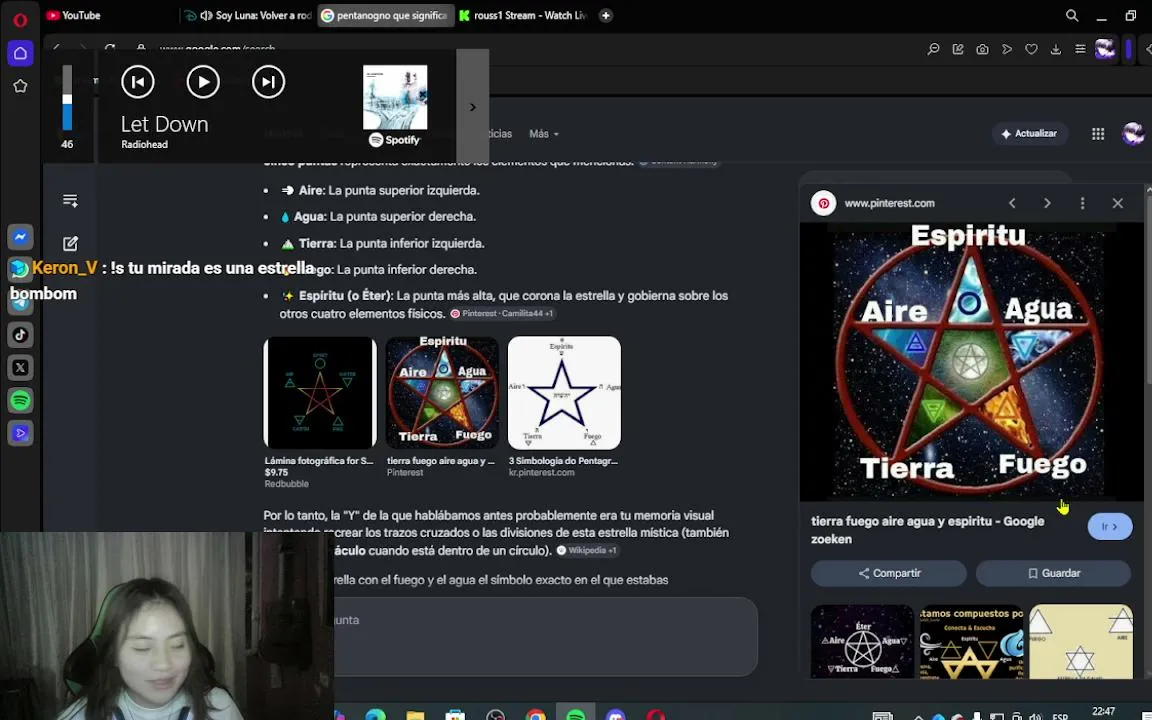
Task: Skip to next track in media overlay
Action: [x=268, y=82]
